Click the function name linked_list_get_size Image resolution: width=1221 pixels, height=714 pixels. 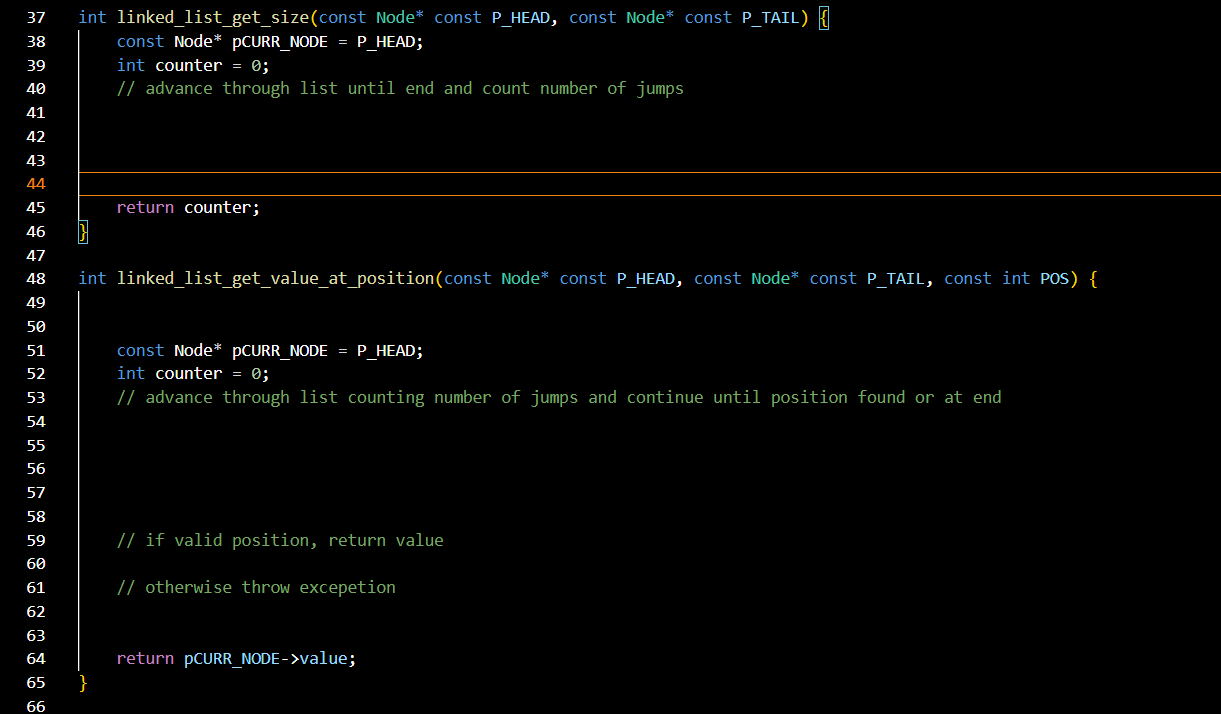[x=216, y=17]
